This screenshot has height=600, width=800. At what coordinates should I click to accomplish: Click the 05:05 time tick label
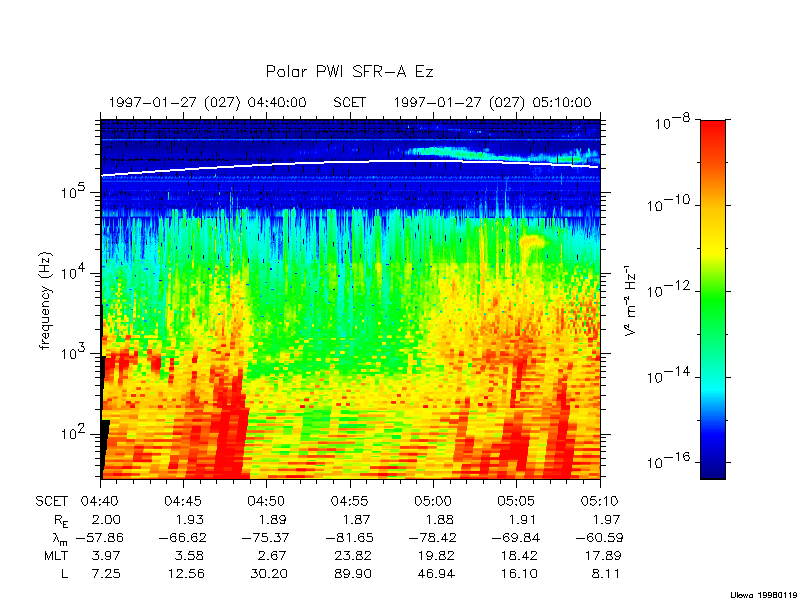click(x=515, y=501)
